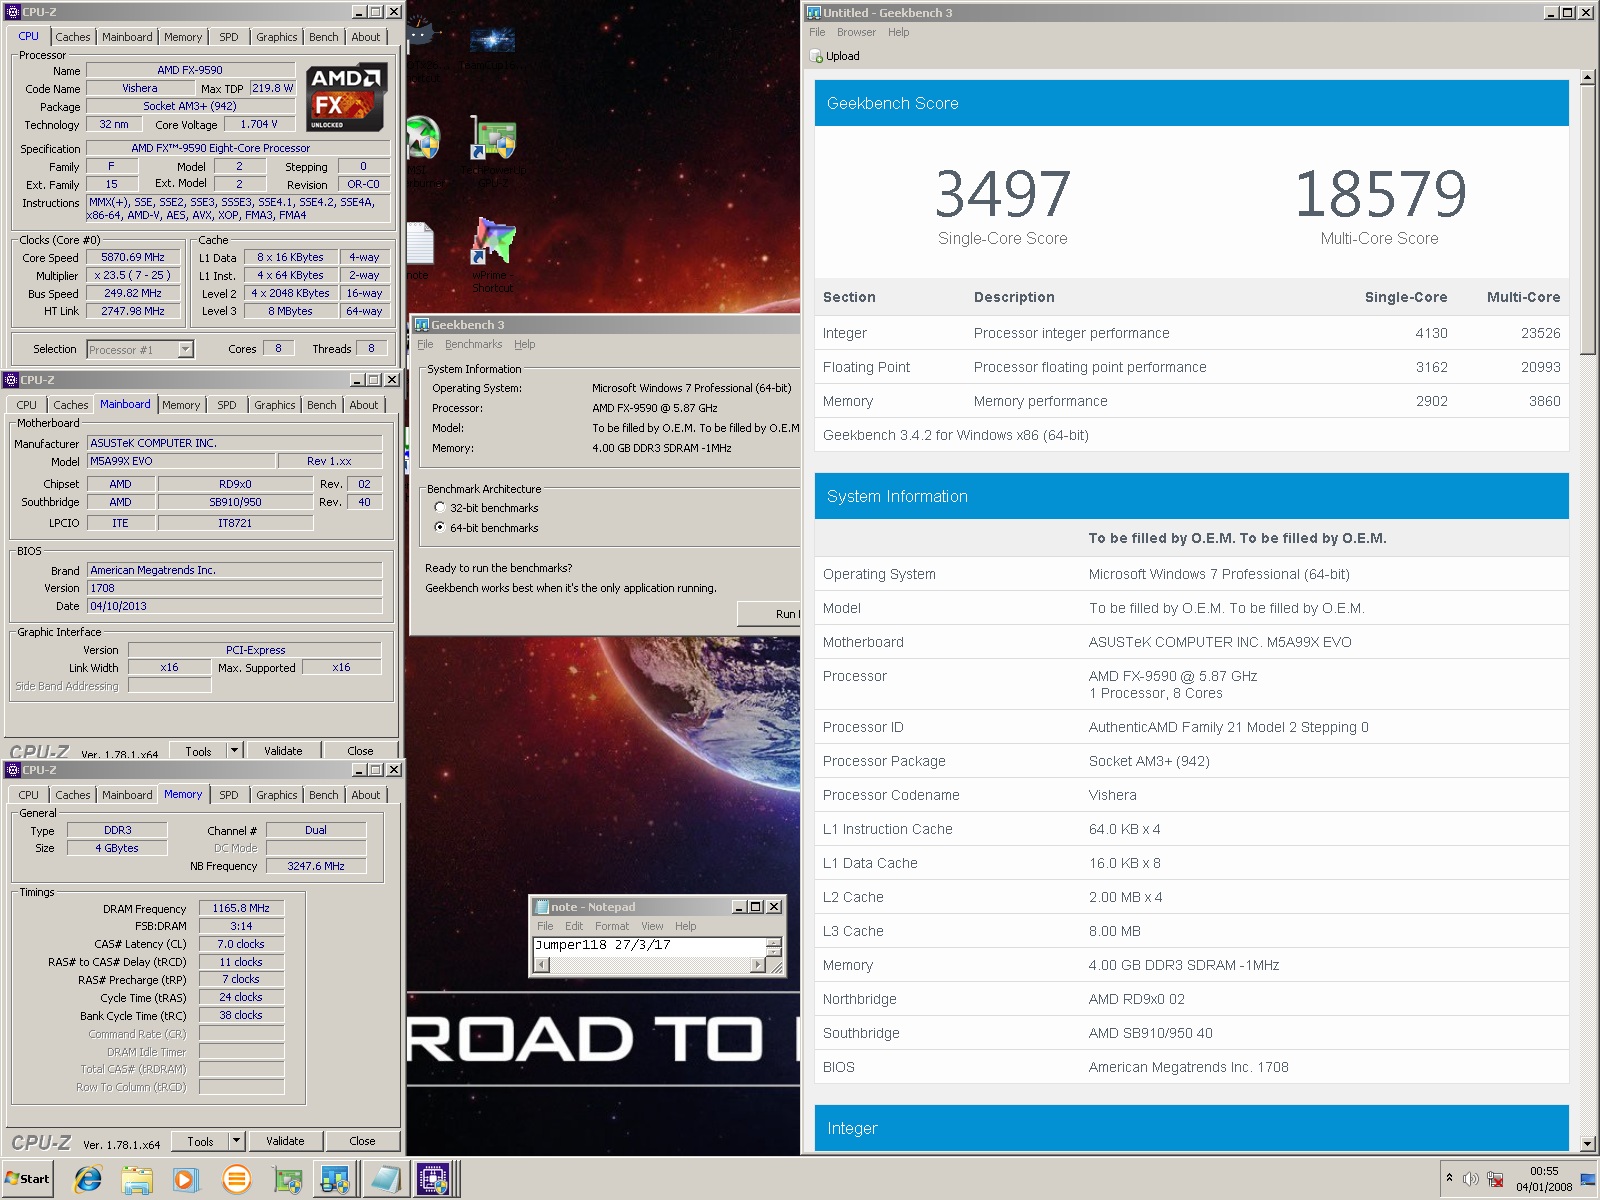Switch to GPU-Z taskbar button
This screenshot has height=1200, width=1600.
tap(287, 1180)
